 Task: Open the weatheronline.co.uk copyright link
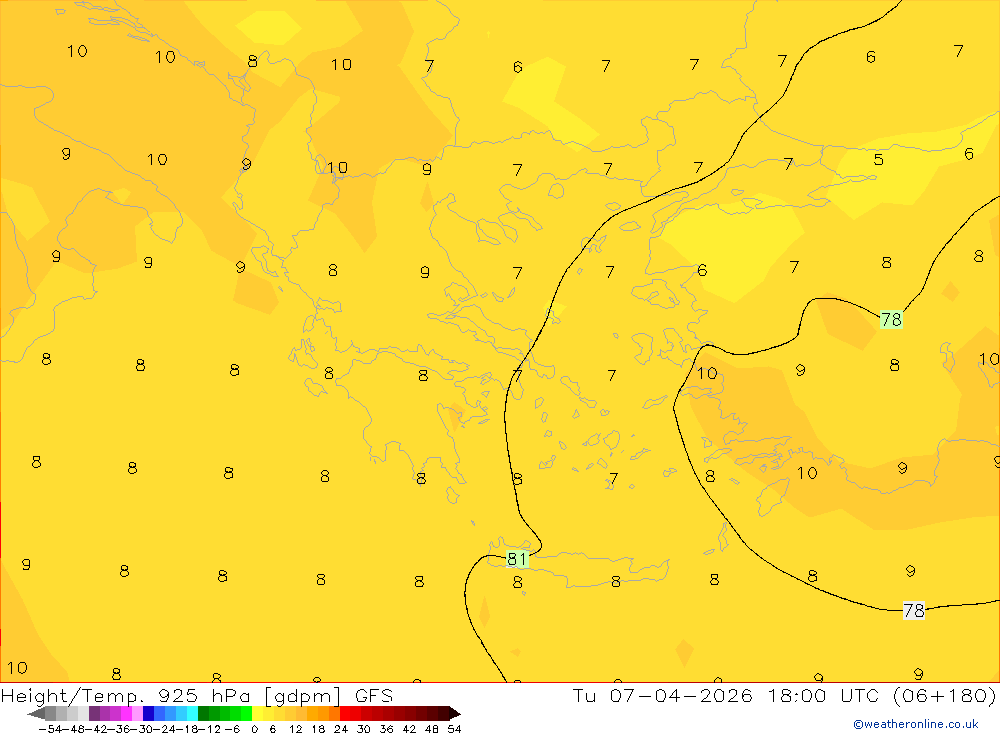coord(915,724)
